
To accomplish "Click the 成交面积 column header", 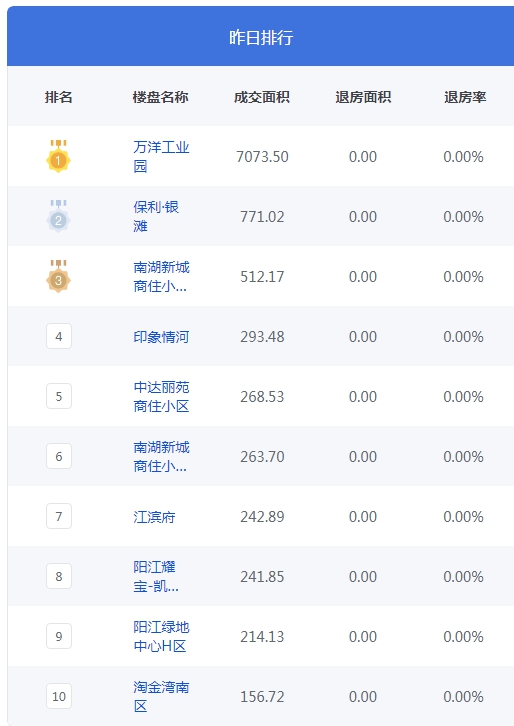I will click(x=262, y=97).
